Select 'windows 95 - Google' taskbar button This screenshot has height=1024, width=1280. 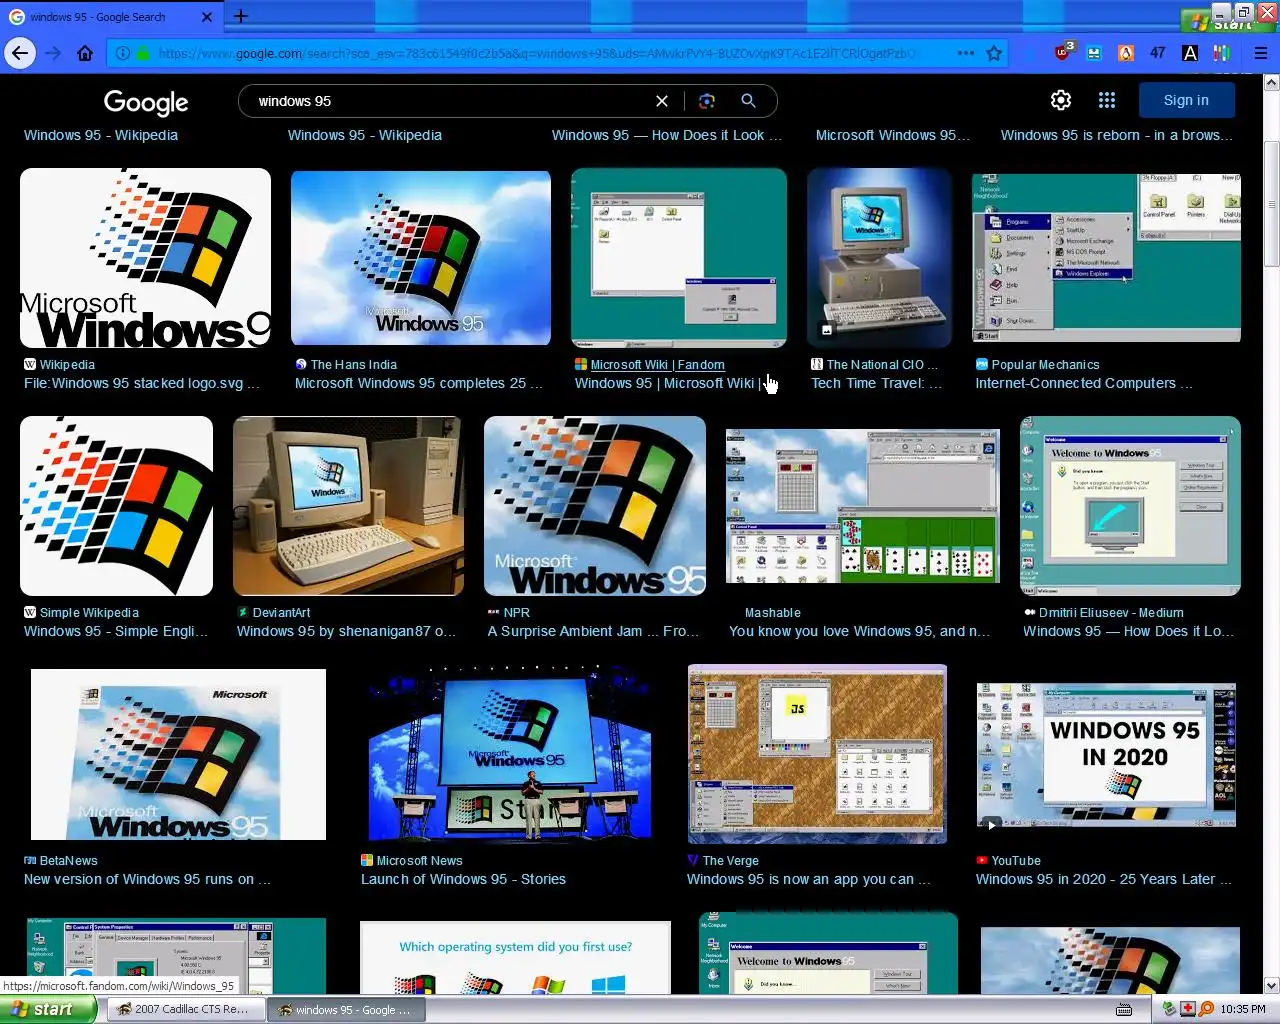(347, 1010)
